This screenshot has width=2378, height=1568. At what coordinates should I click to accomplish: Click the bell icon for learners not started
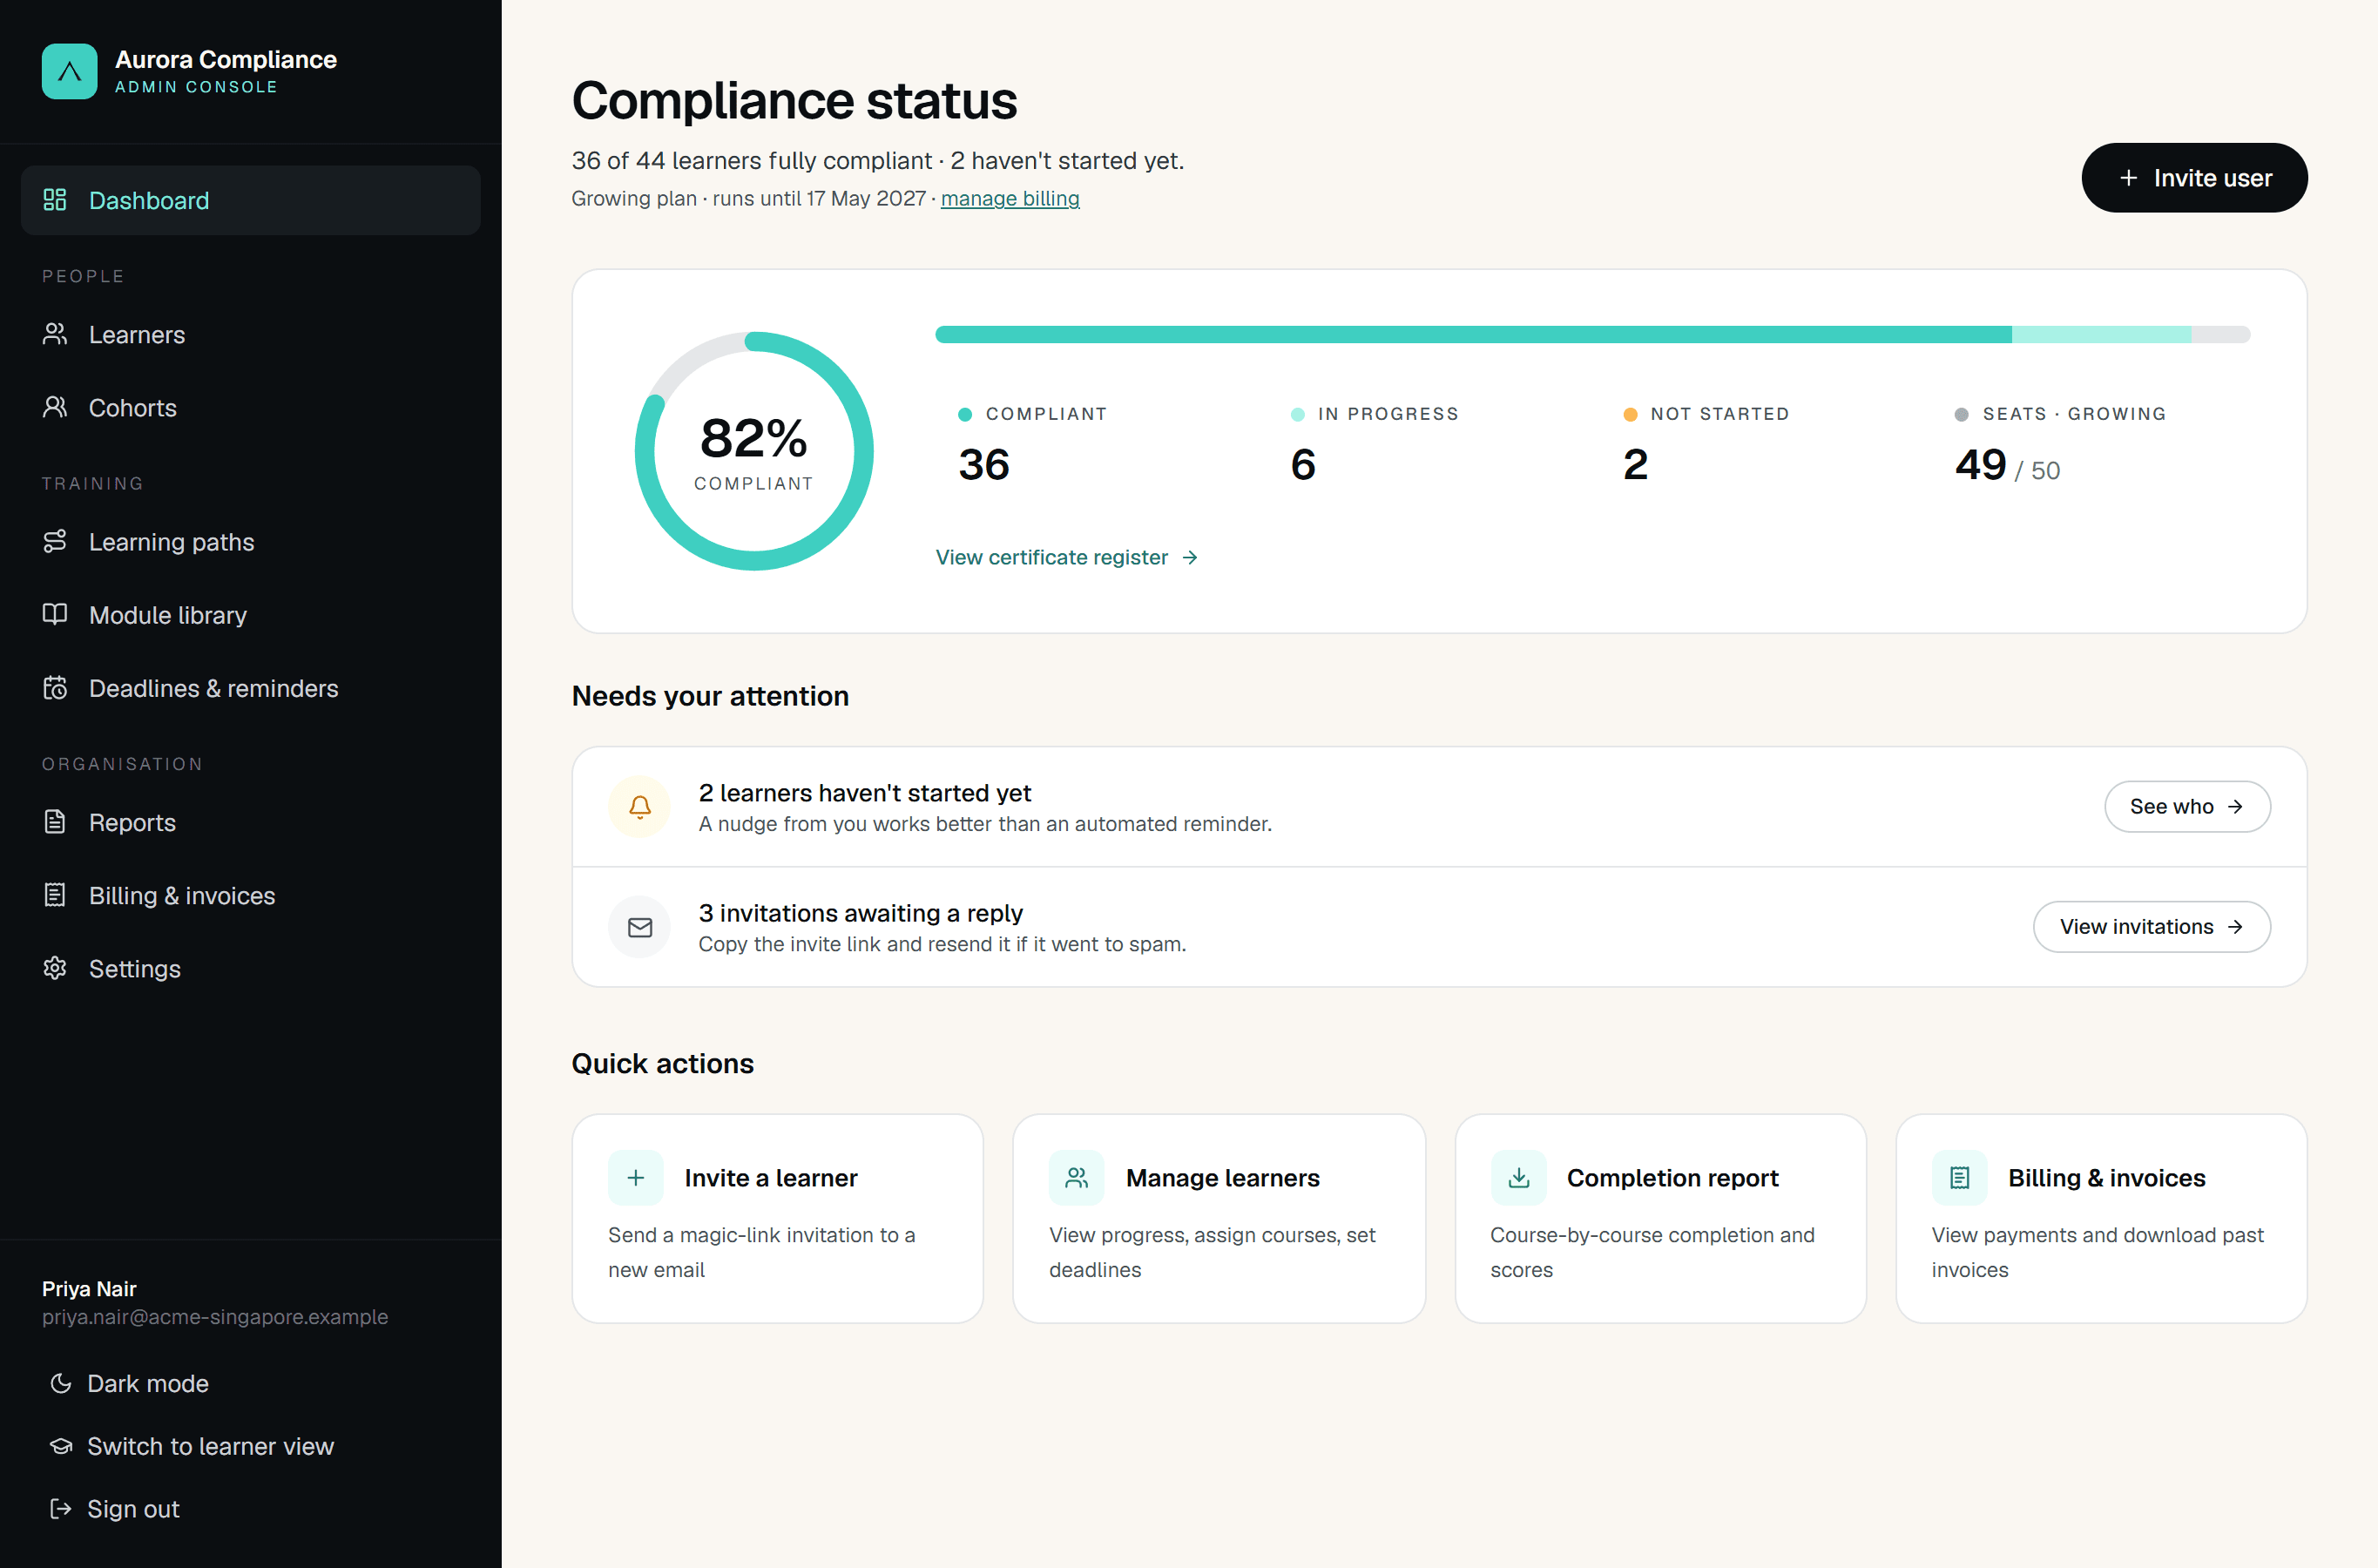[640, 806]
